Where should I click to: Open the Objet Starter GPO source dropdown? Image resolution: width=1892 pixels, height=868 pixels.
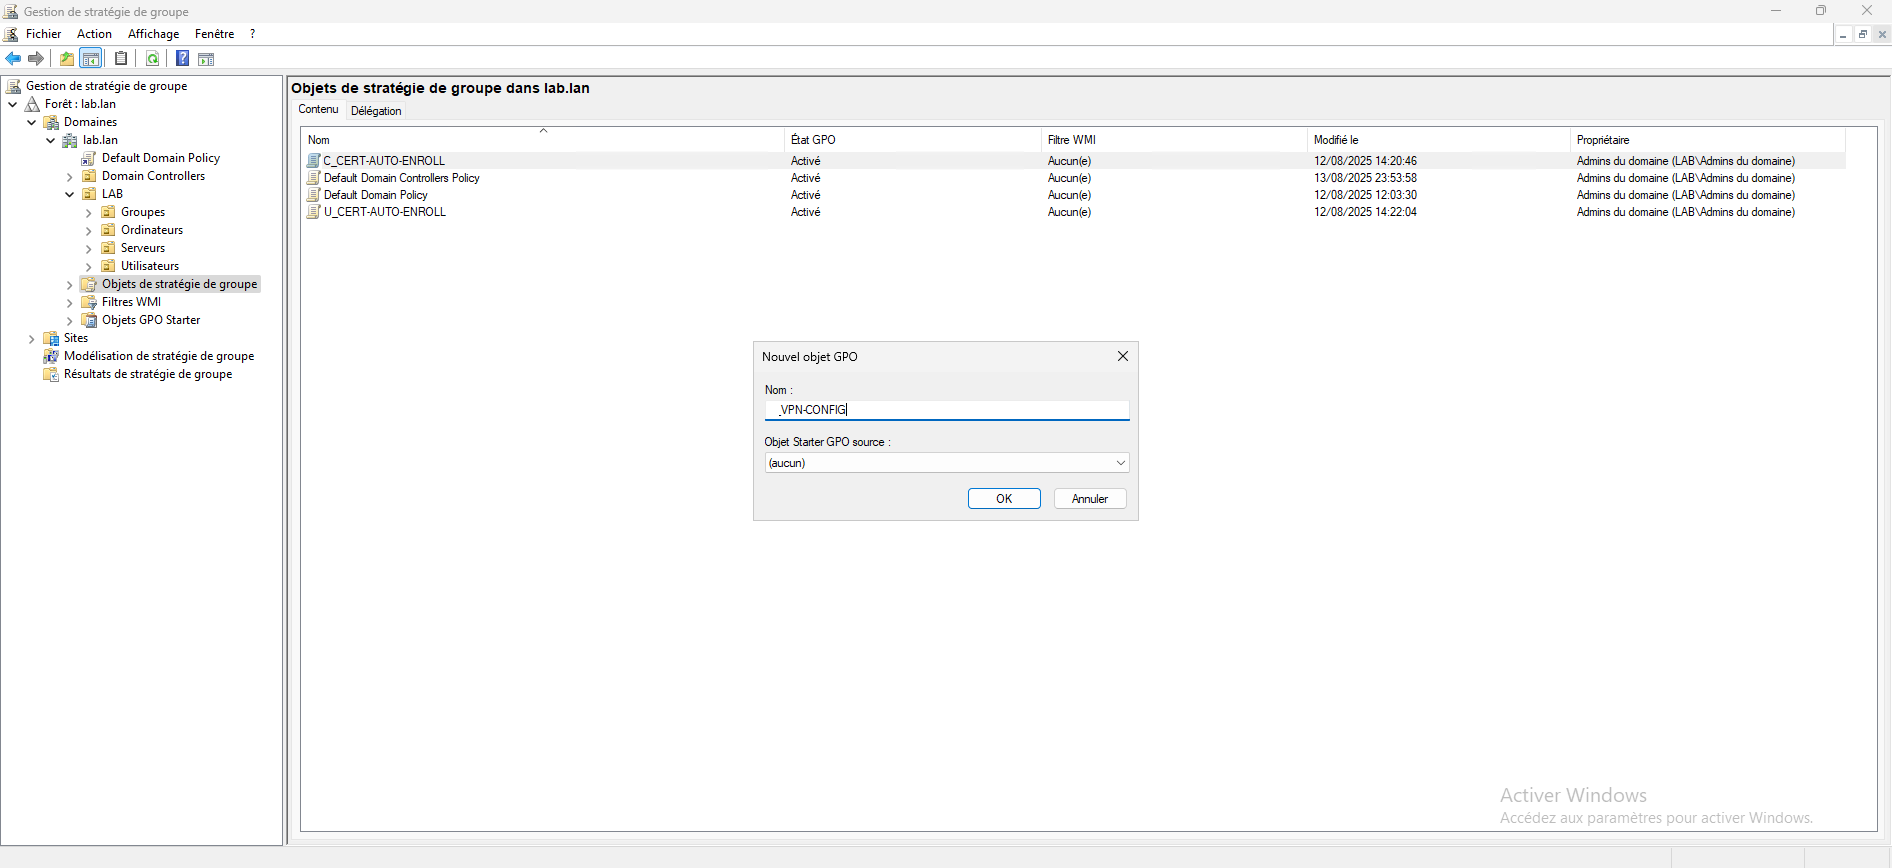pos(1120,463)
